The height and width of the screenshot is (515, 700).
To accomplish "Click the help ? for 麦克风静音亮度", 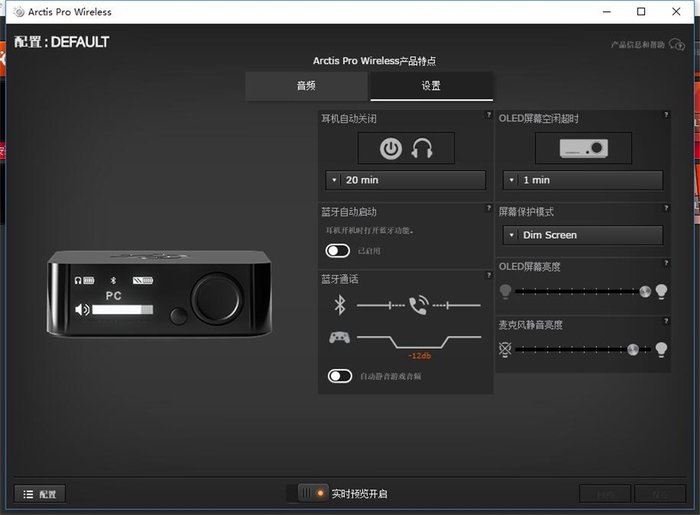I will [666, 321].
